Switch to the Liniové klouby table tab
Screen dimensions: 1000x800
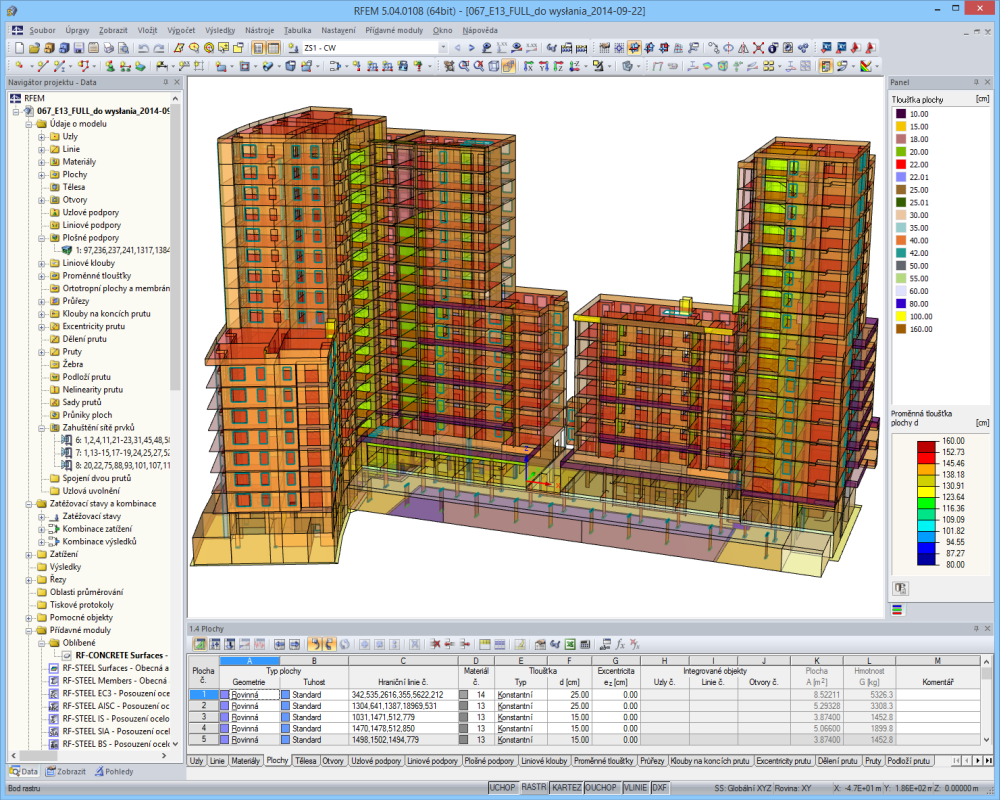pyautogui.click(x=544, y=761)
